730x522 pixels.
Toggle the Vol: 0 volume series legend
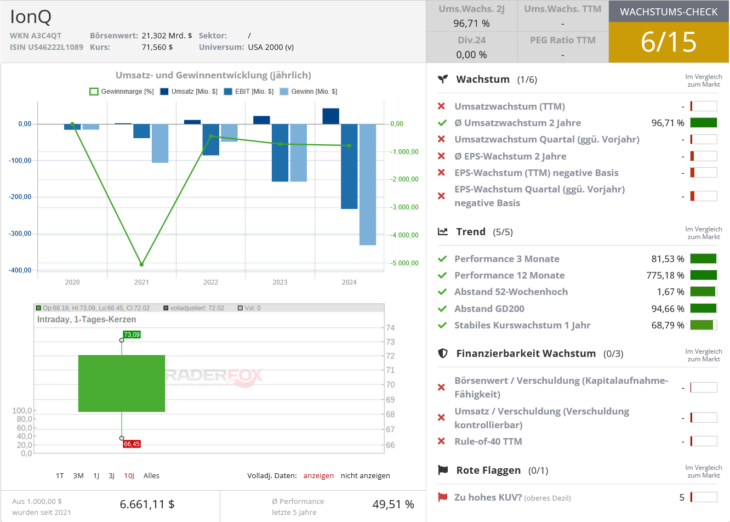click(249, 308)
